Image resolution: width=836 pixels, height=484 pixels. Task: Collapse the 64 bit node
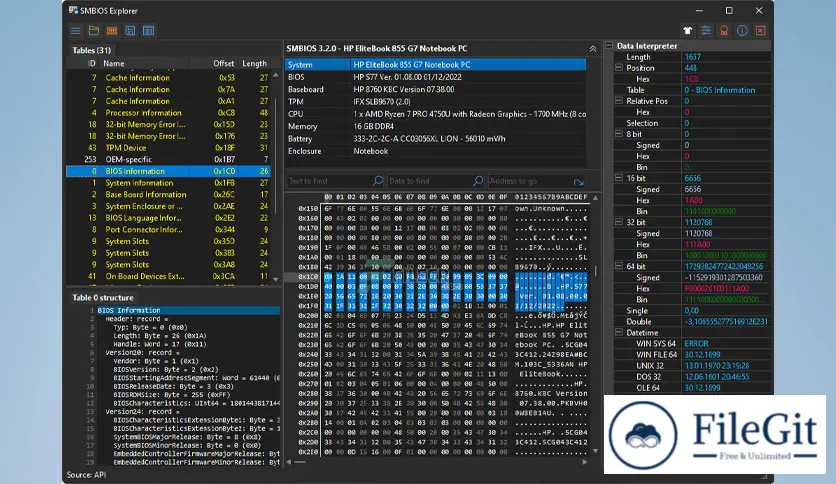click(618, 266)
